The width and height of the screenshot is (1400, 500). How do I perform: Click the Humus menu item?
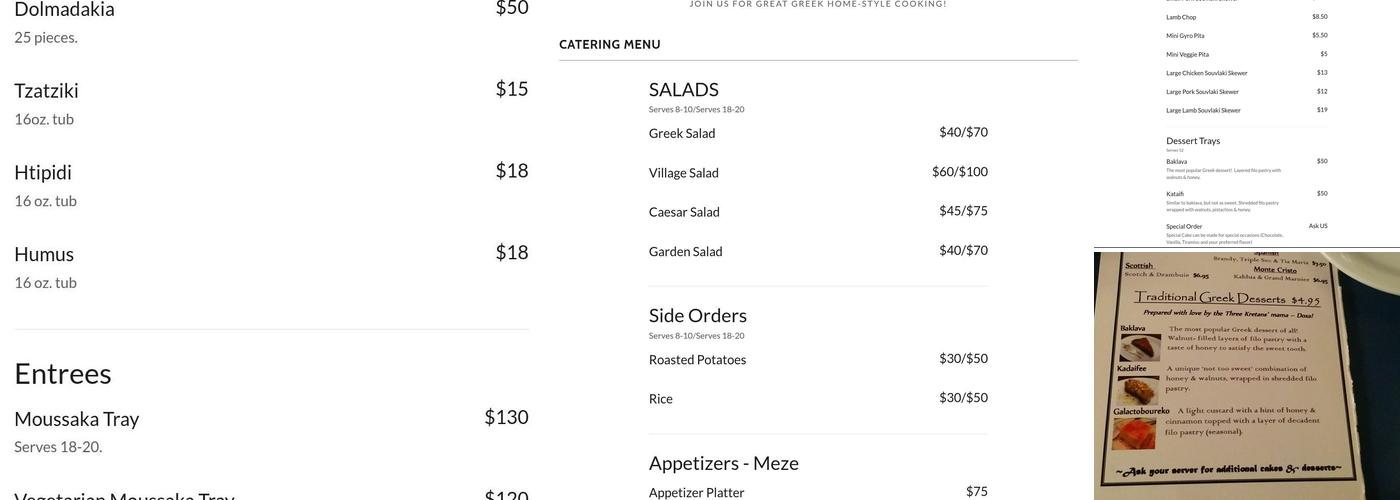(44, 255)
